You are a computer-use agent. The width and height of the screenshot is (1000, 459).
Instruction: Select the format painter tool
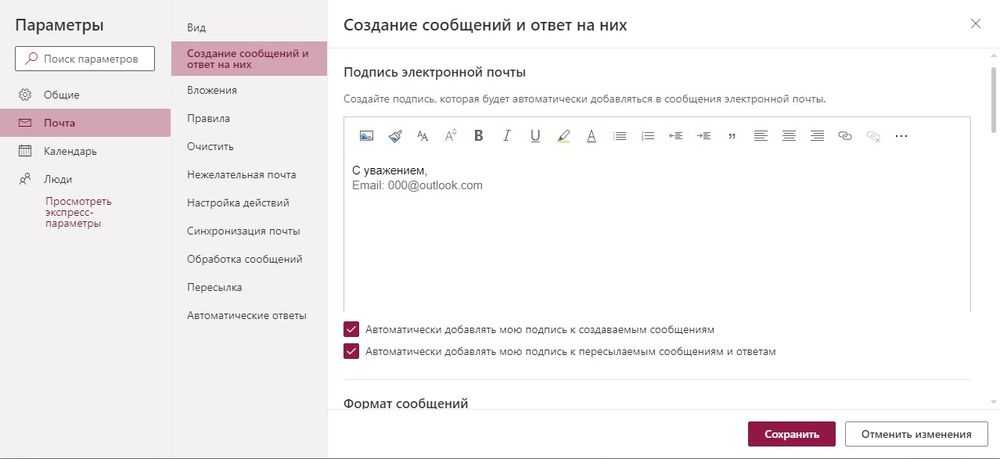(x=394, y=136)
